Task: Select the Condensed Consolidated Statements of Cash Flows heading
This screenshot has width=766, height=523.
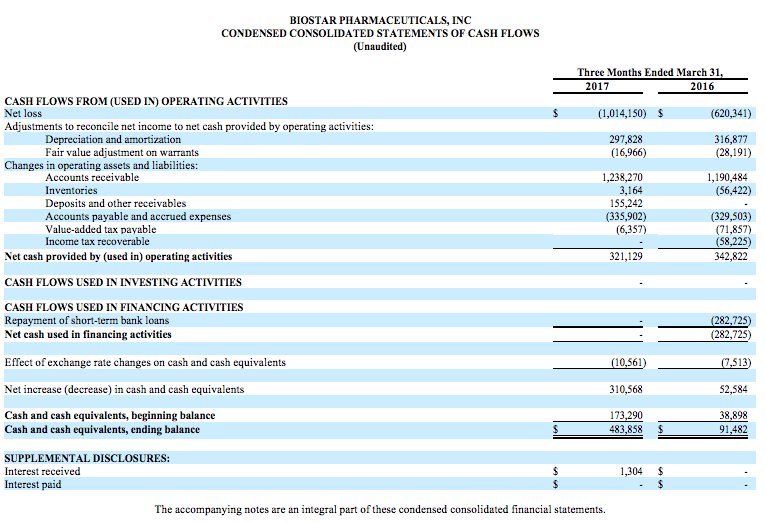Action: pyautogui.click(x=379, y=33)
